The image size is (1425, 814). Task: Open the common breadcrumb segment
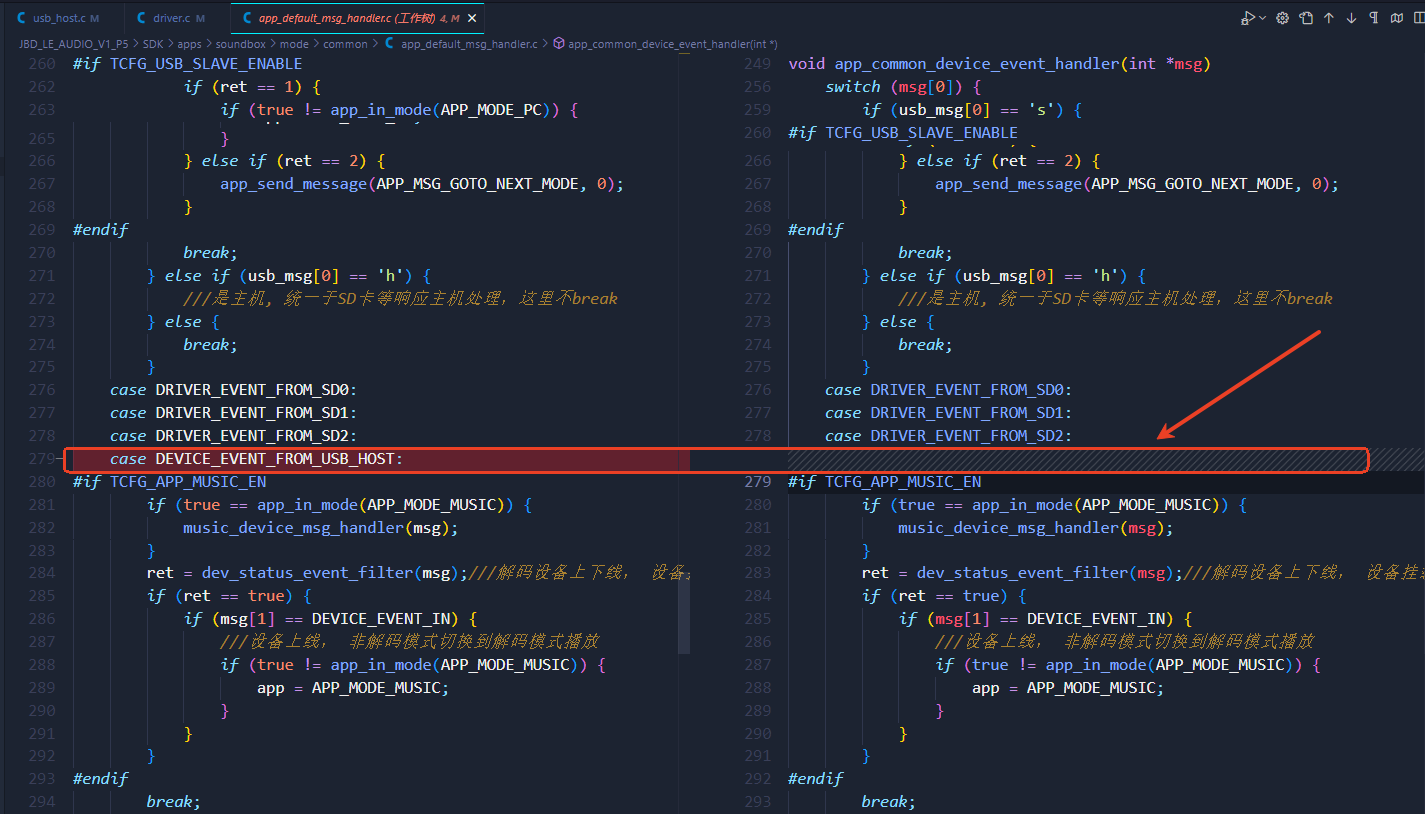click(345, 44)
